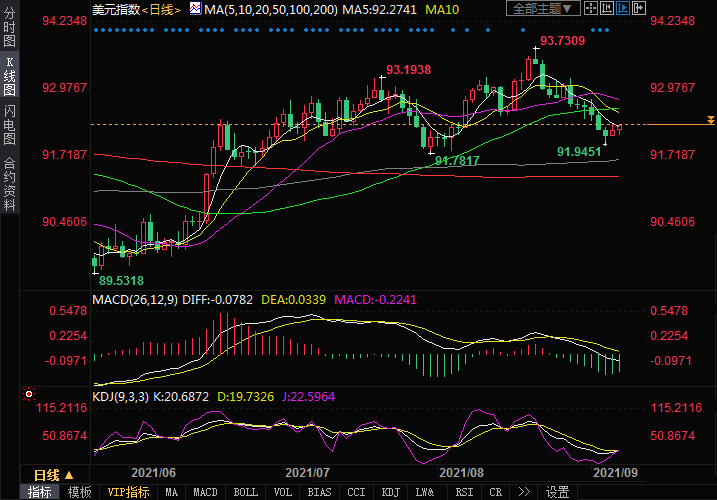
Task: Open the 合约资料 side tab
Action: [10, 185]
